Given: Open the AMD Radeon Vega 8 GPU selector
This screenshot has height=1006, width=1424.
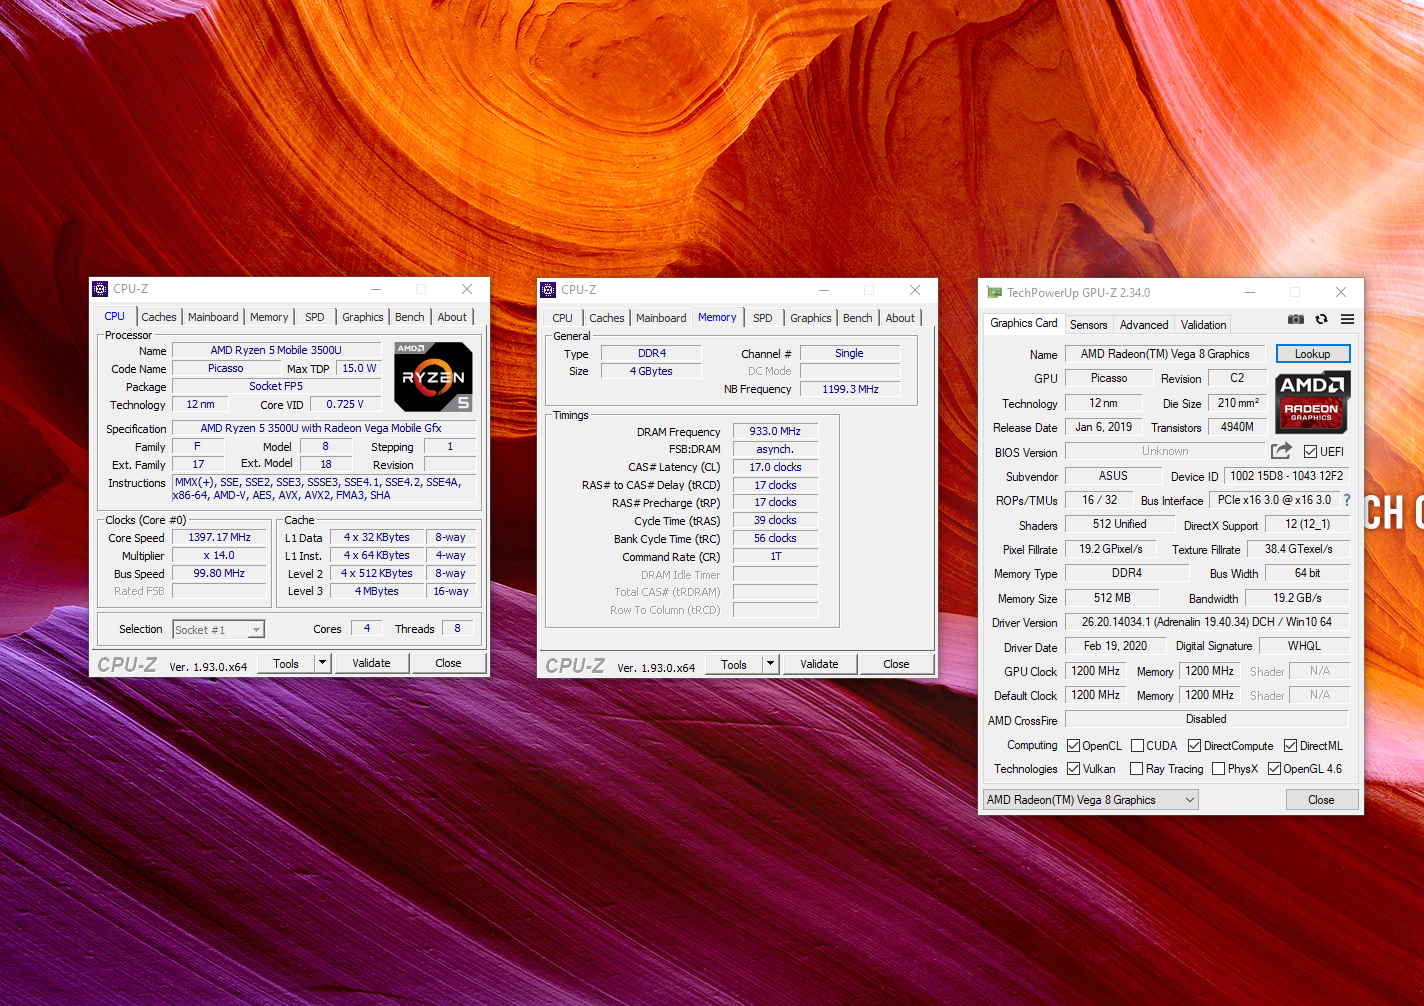Looking at the screenshot, I should click(1091, 800).
